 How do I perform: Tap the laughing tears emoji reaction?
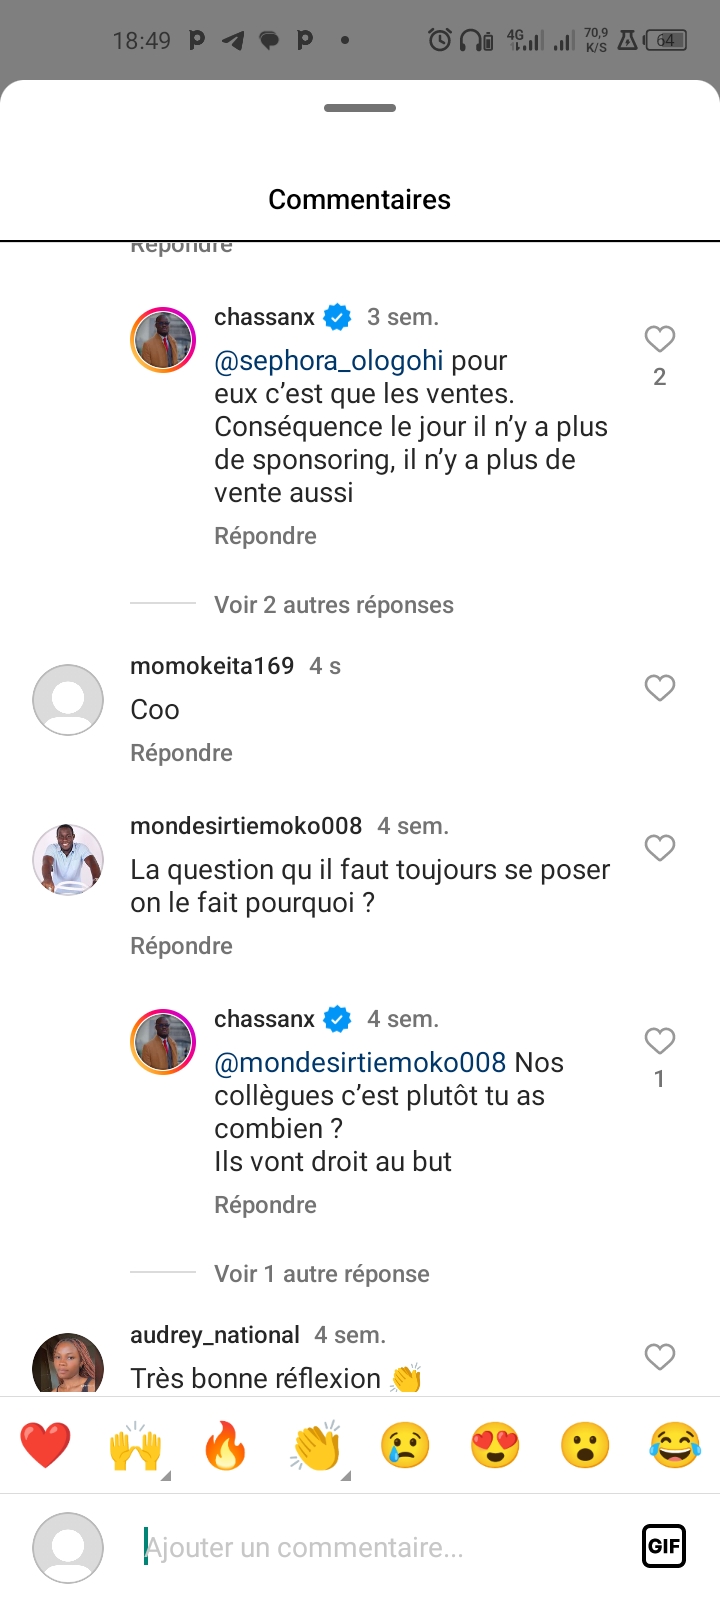[x=675, y=1446]
